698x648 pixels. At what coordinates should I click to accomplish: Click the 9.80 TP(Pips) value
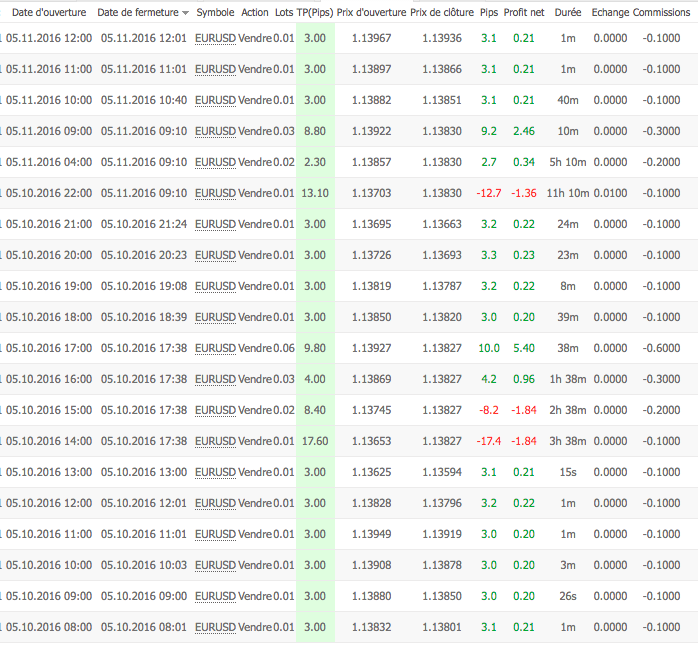[x=315, y=348]
